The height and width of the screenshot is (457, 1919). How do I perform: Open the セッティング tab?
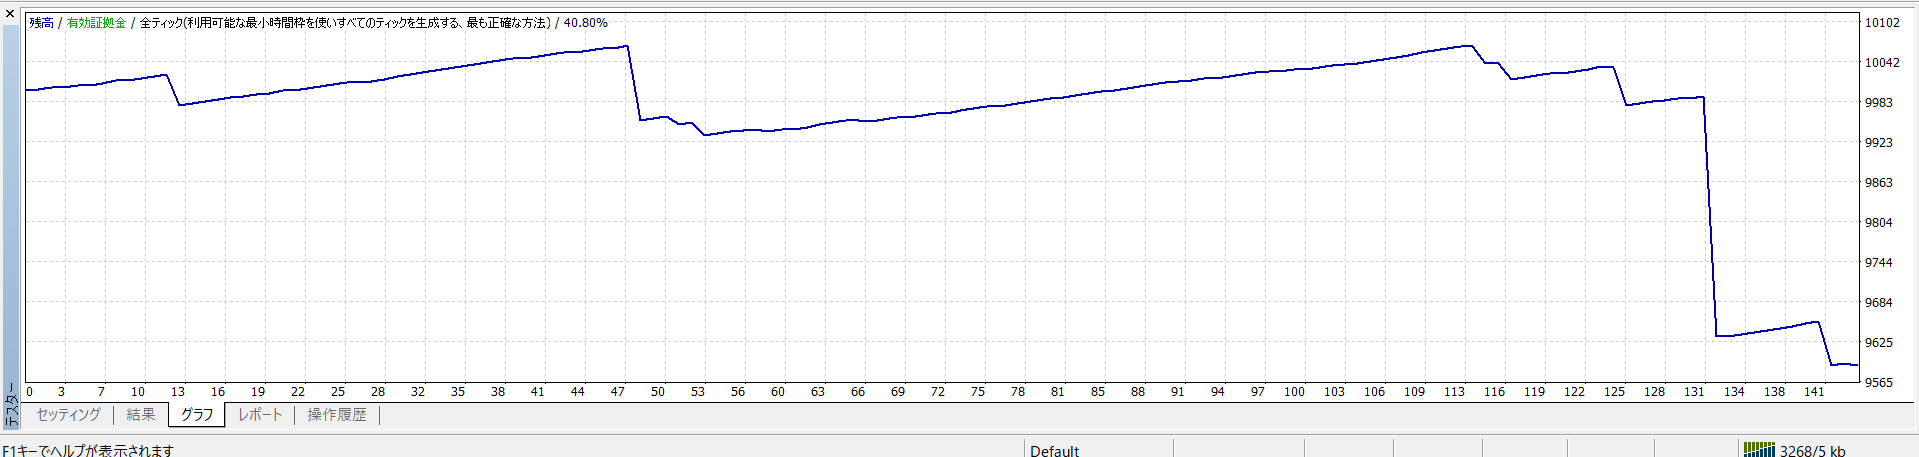[68, 415]
